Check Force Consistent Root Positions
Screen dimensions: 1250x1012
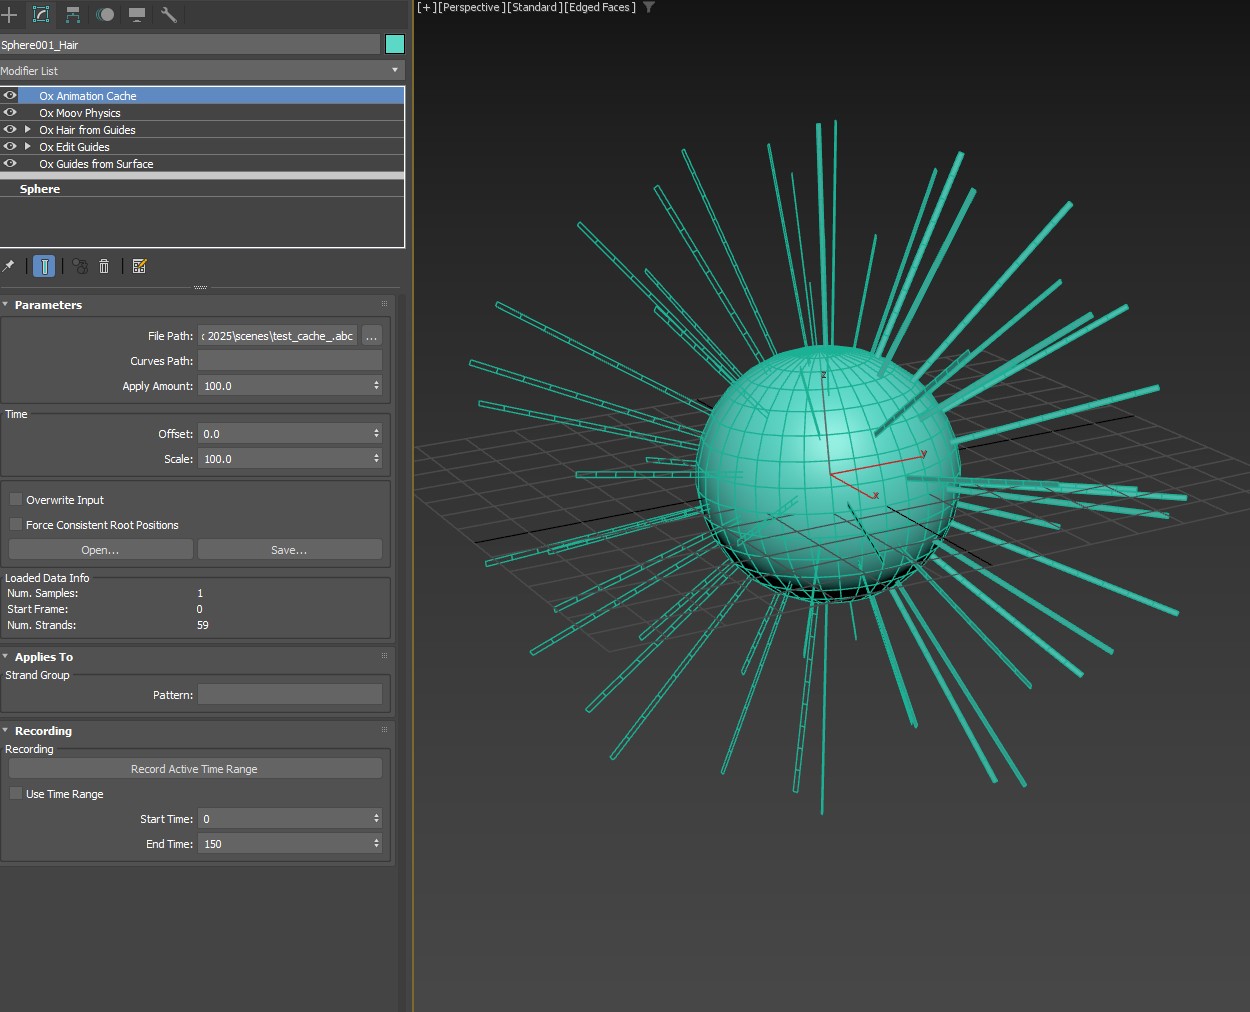click(16, 524)
